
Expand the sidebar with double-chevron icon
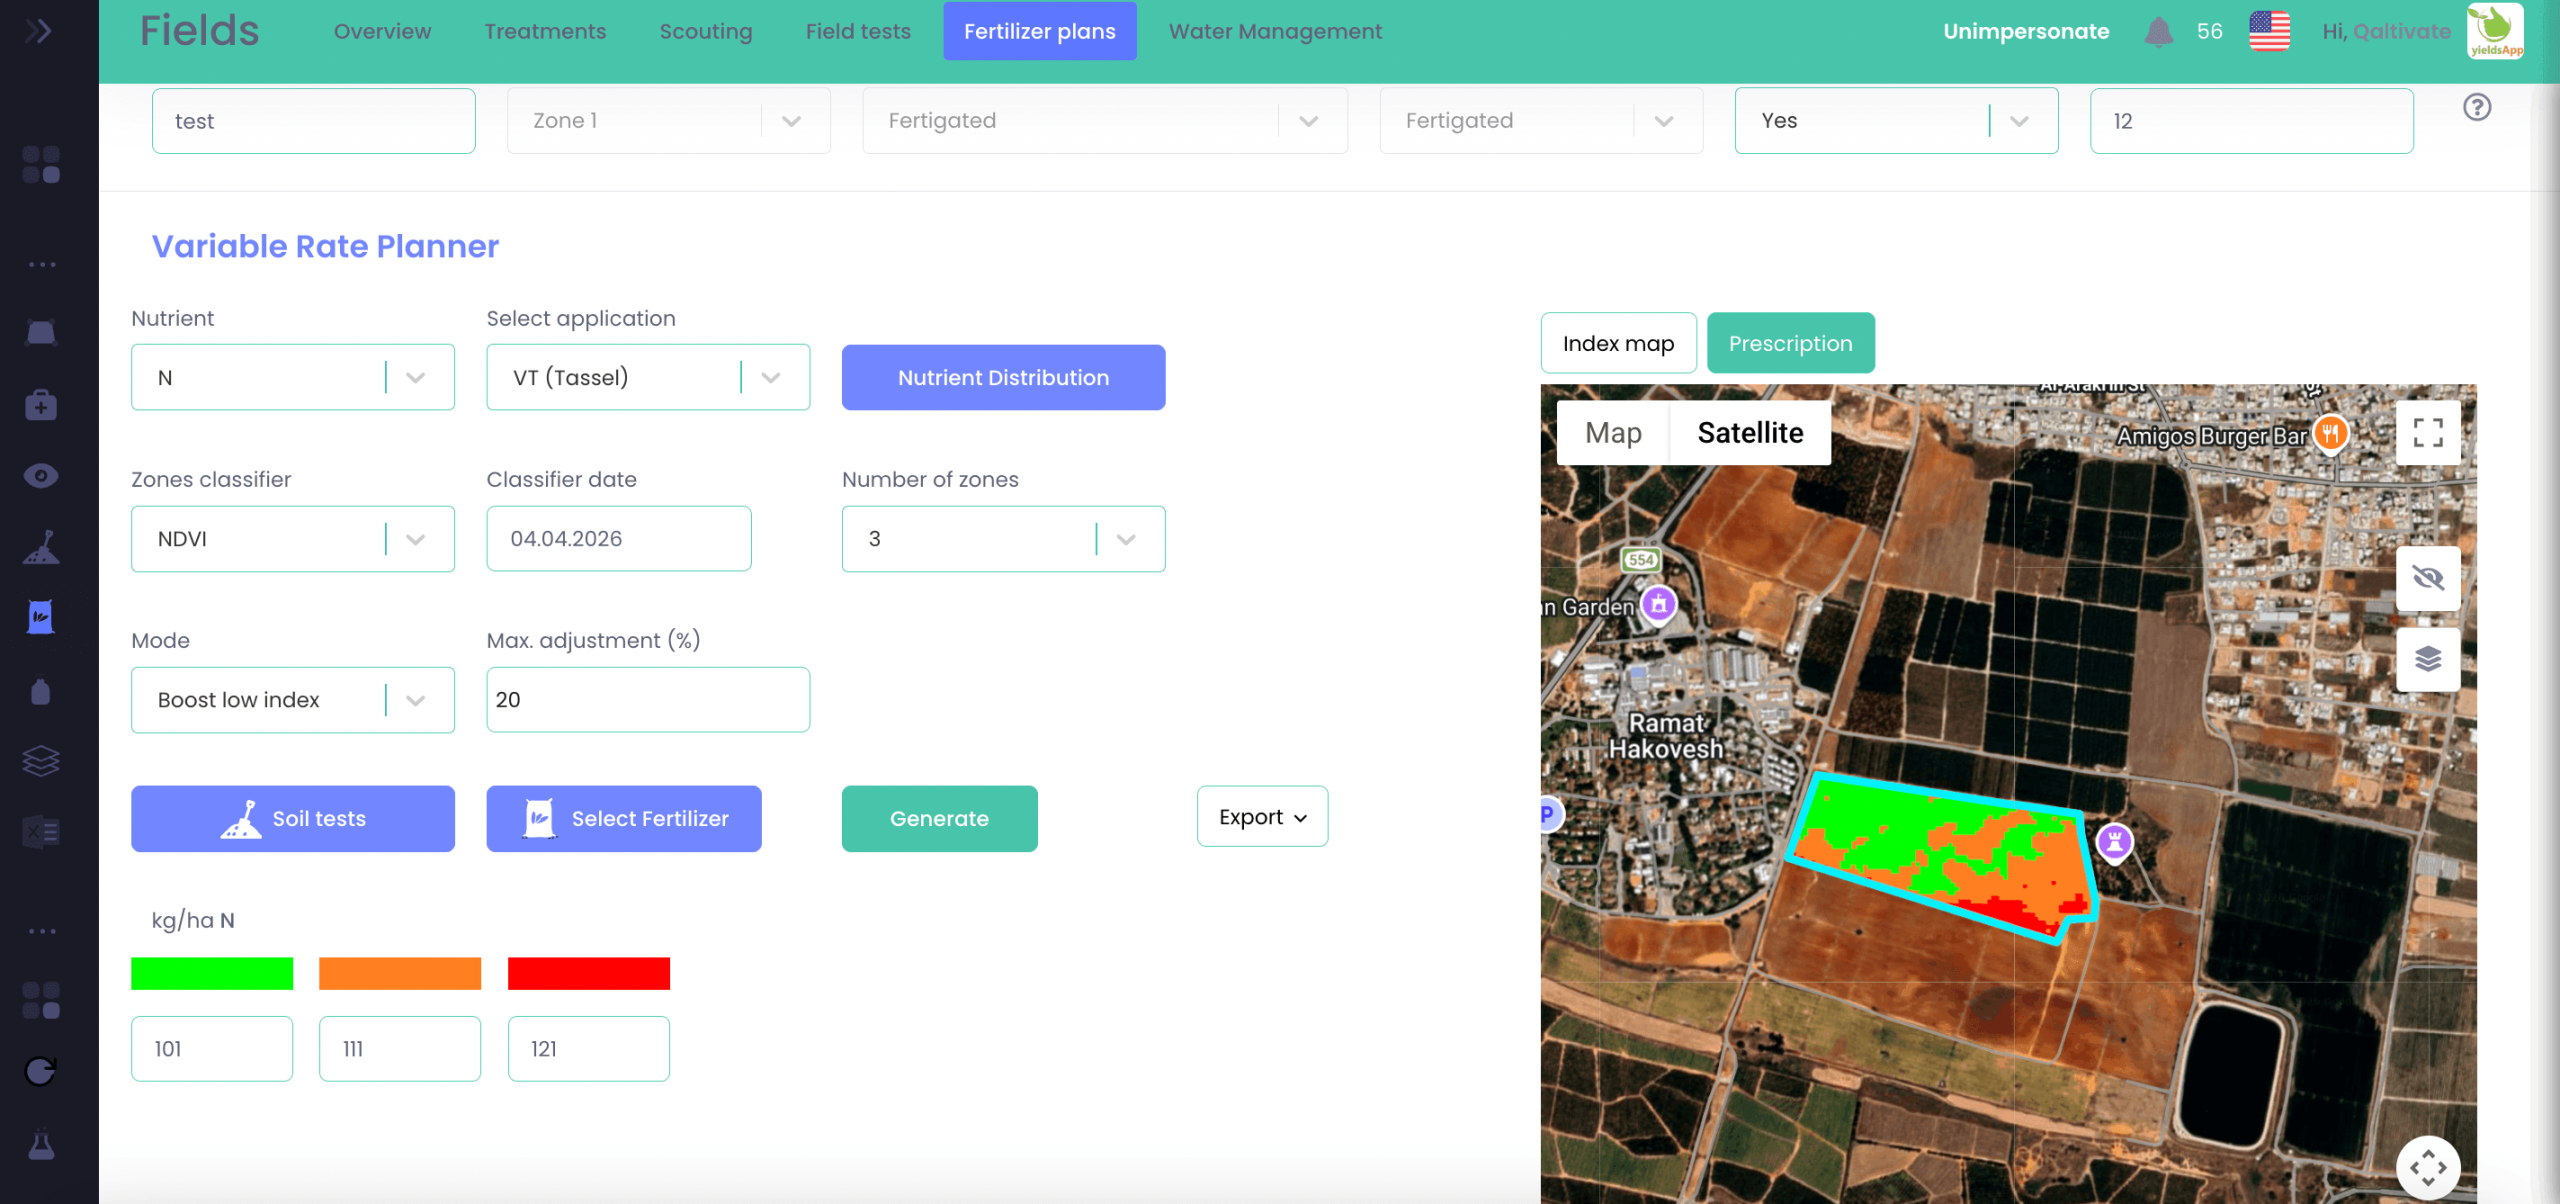(39, 32)
